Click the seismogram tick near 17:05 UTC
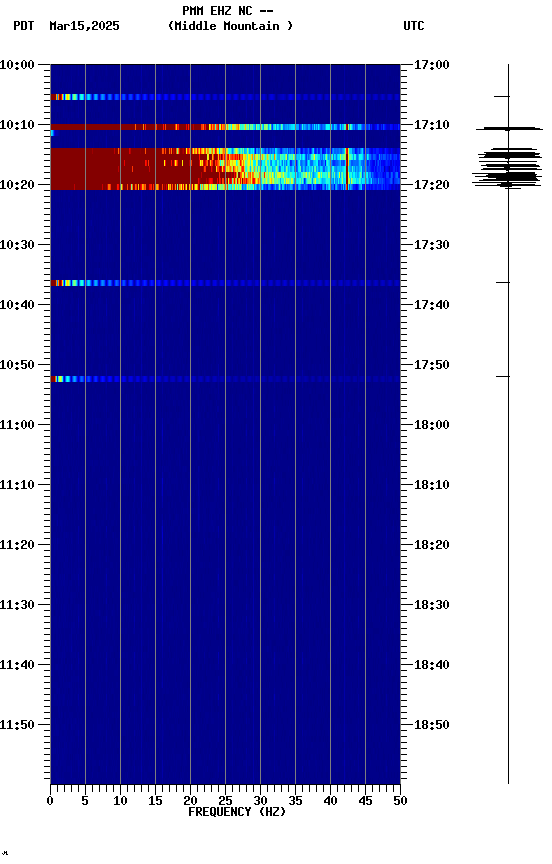Screen dimensions: 552x864 [x=502, y=96]
